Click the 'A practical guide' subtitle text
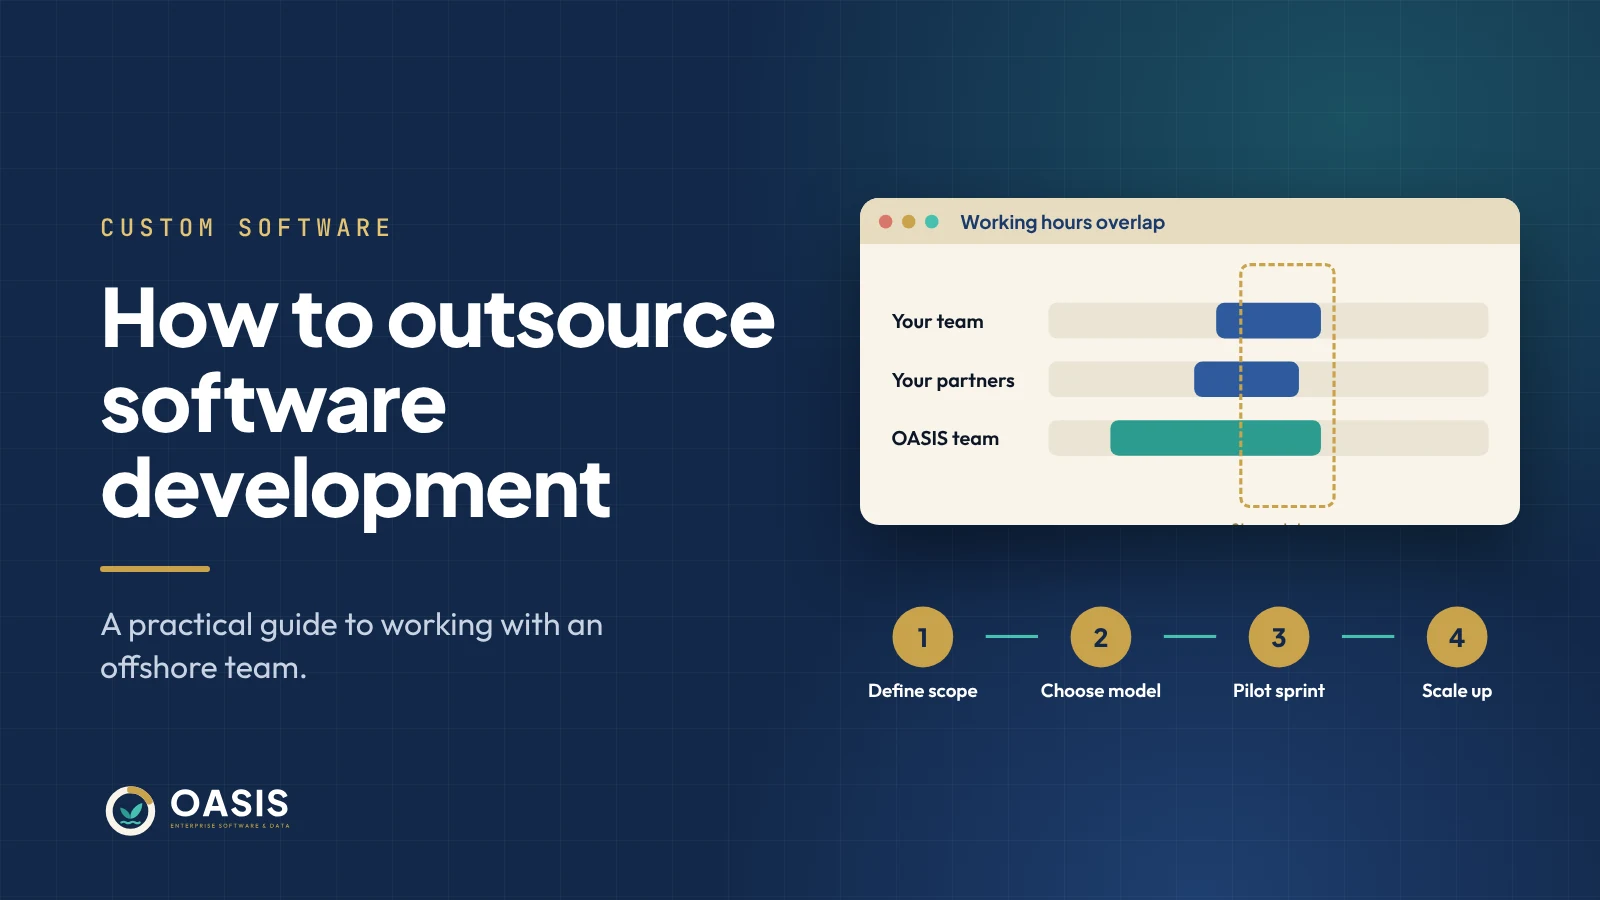Screen dimensions: 1600x900 pos(351,646)
